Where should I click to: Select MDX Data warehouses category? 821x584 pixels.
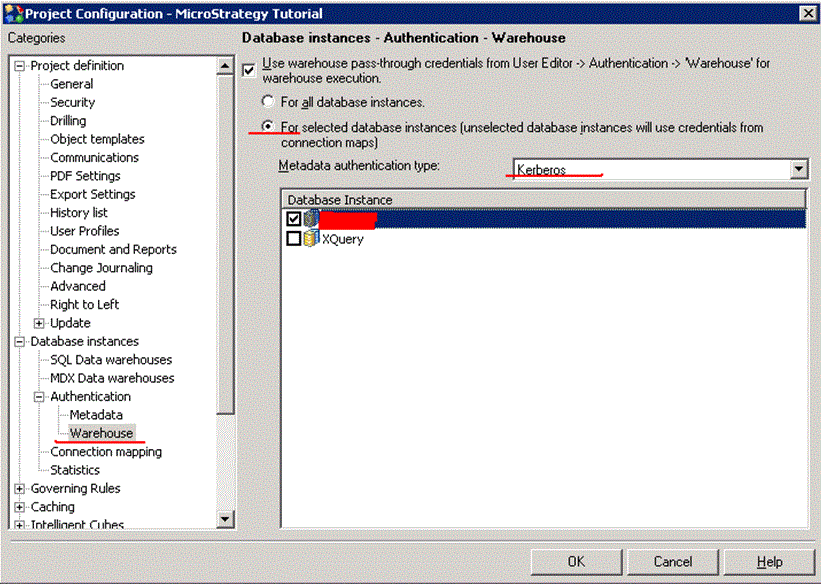pyautogui.click(x=112, y=378)
